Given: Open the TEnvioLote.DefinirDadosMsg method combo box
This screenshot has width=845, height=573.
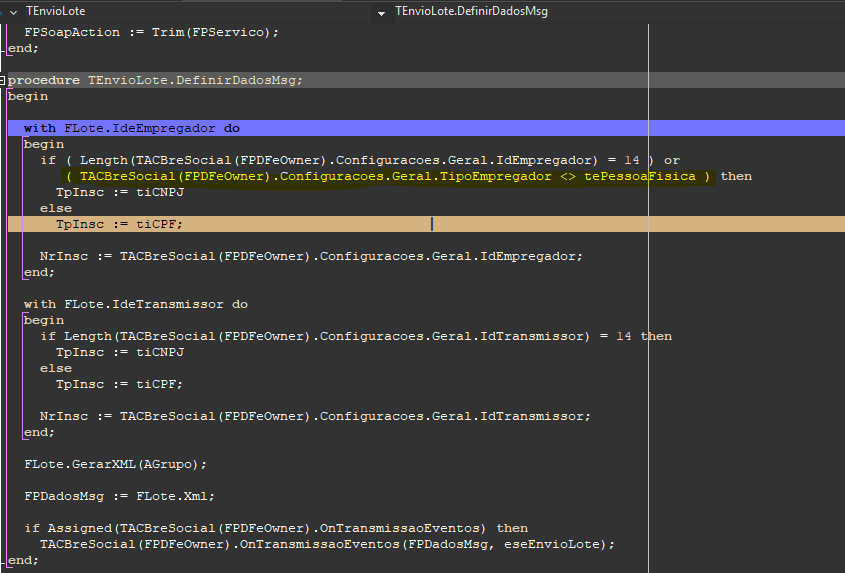Looking at the screenshot, I should coord(608,11).
